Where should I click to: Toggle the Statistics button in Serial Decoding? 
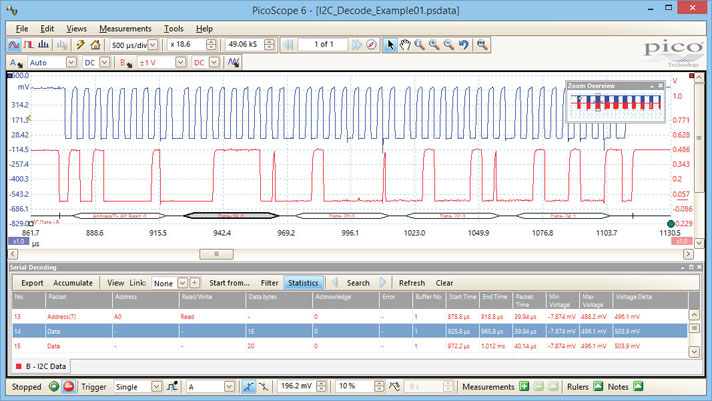click(303, 283)
